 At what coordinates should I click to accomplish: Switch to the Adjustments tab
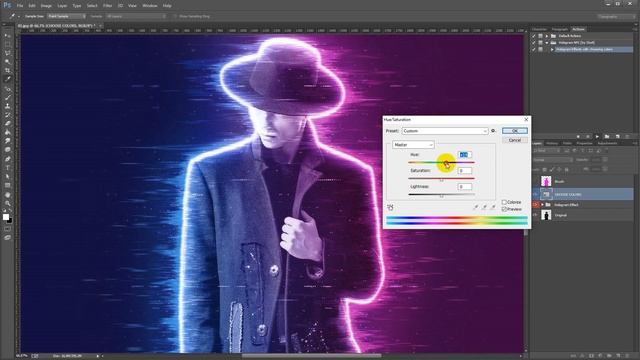(x=607, y=143)
